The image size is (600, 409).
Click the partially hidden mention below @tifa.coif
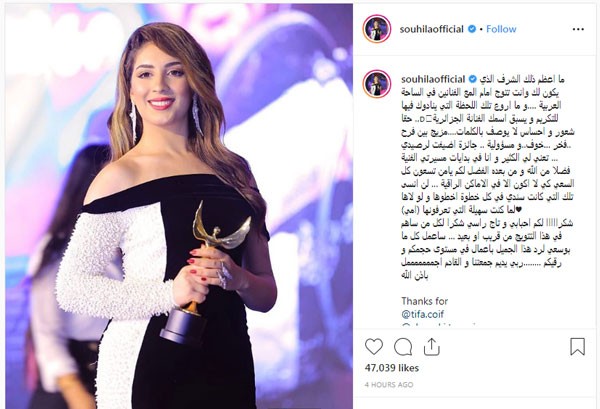click(438, 325)
